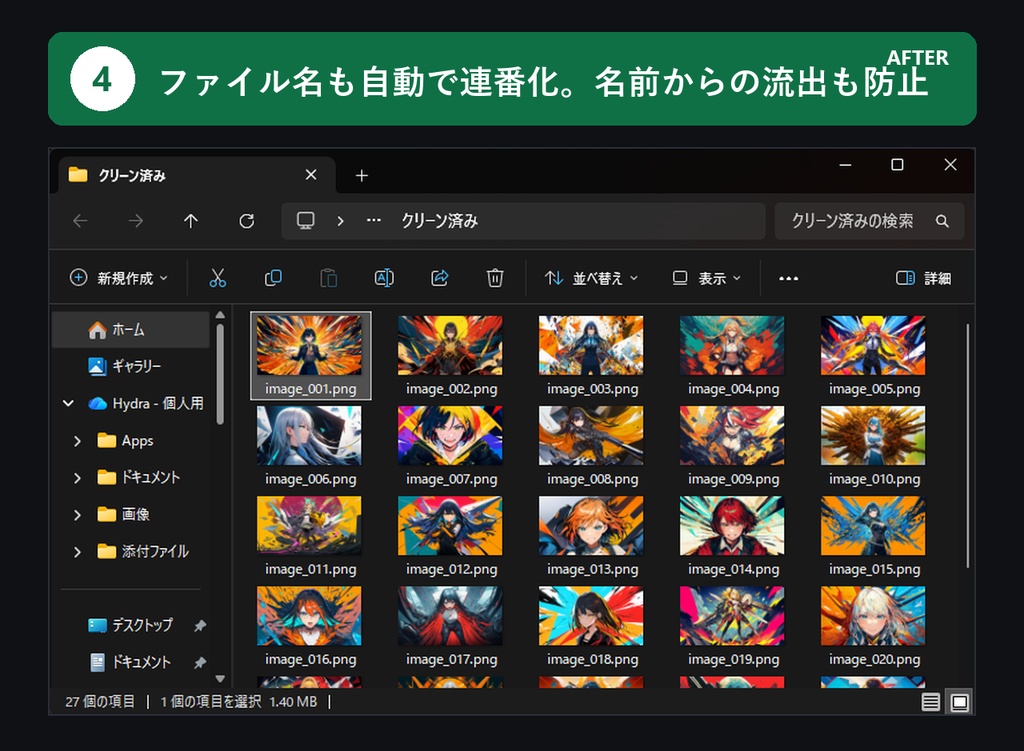Select the クリーン済み window tab
Screen dimensions: 1024x751
tap(197, 175)
